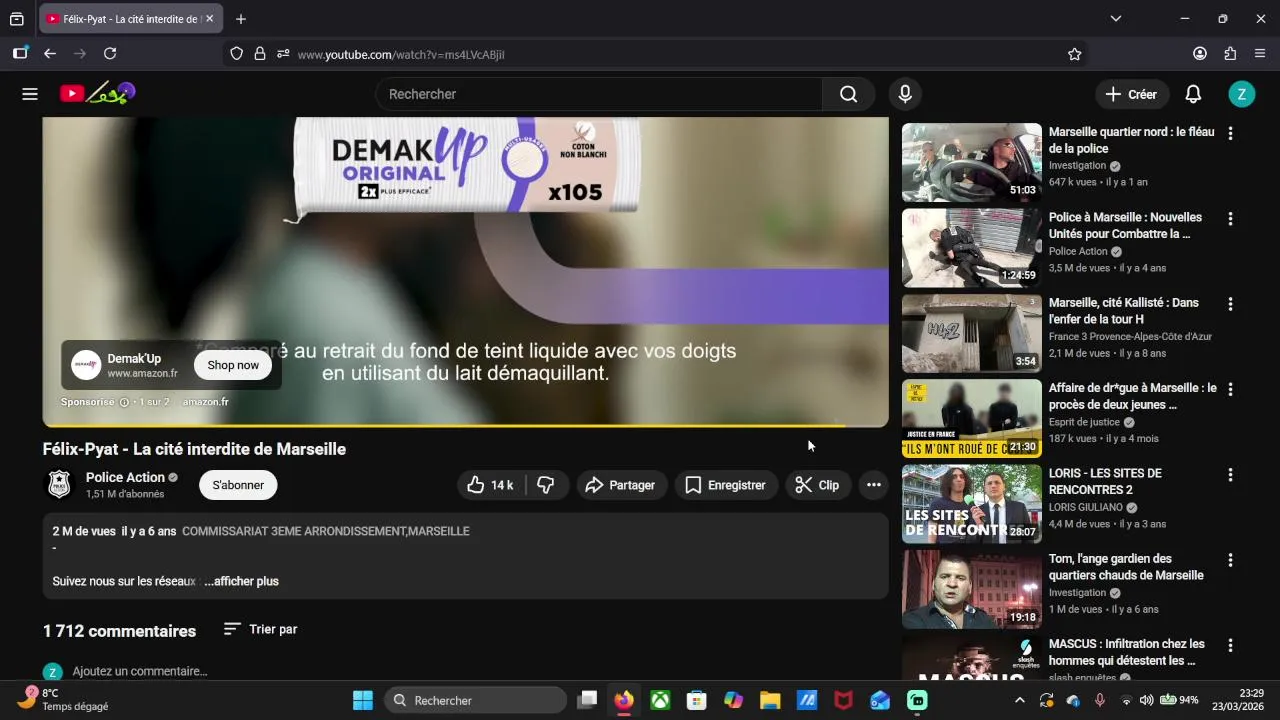Open site permissions icon in address bar
The width and height of the screenshot is (1280, 720).
[283, 54]
